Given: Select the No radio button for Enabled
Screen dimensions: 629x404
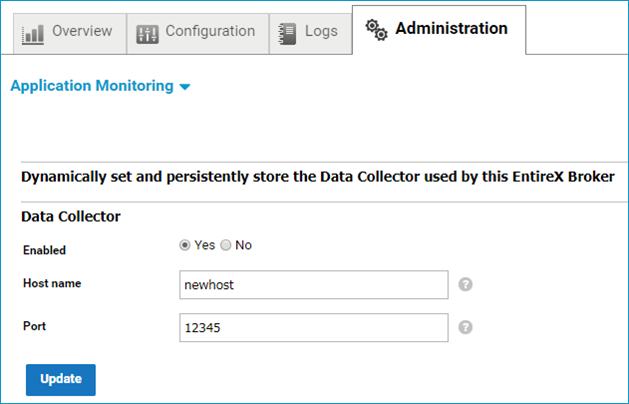Looking at the screenshot, I should 226,245.
